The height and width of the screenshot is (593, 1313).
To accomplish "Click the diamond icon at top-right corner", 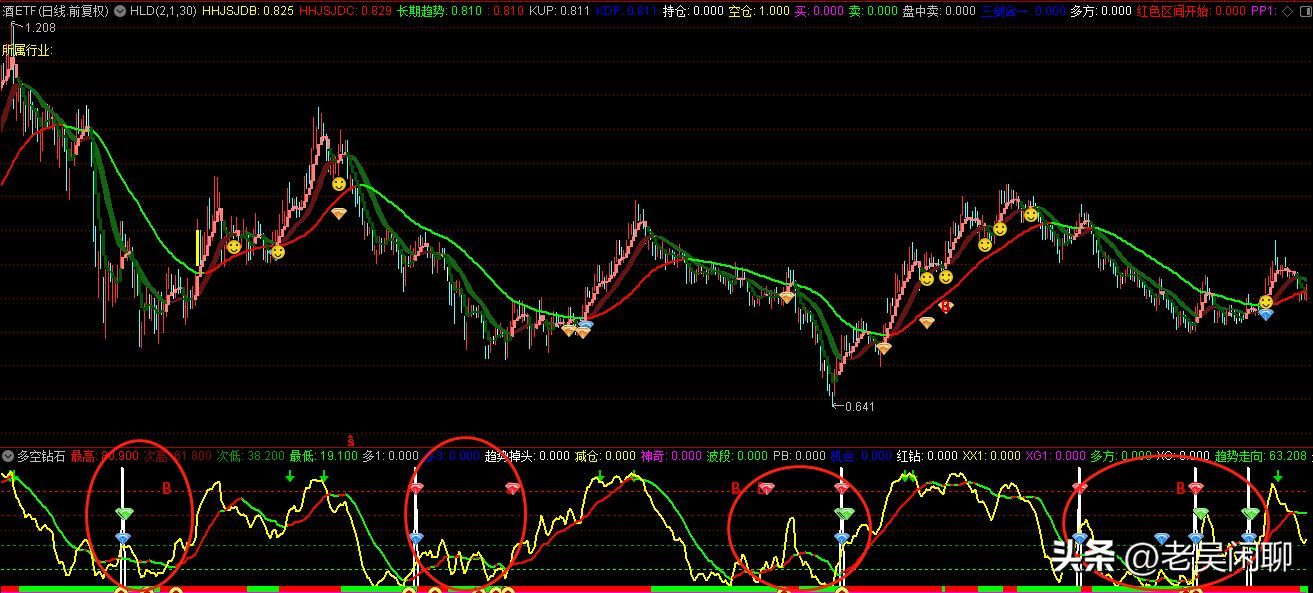I will 1286,11.
